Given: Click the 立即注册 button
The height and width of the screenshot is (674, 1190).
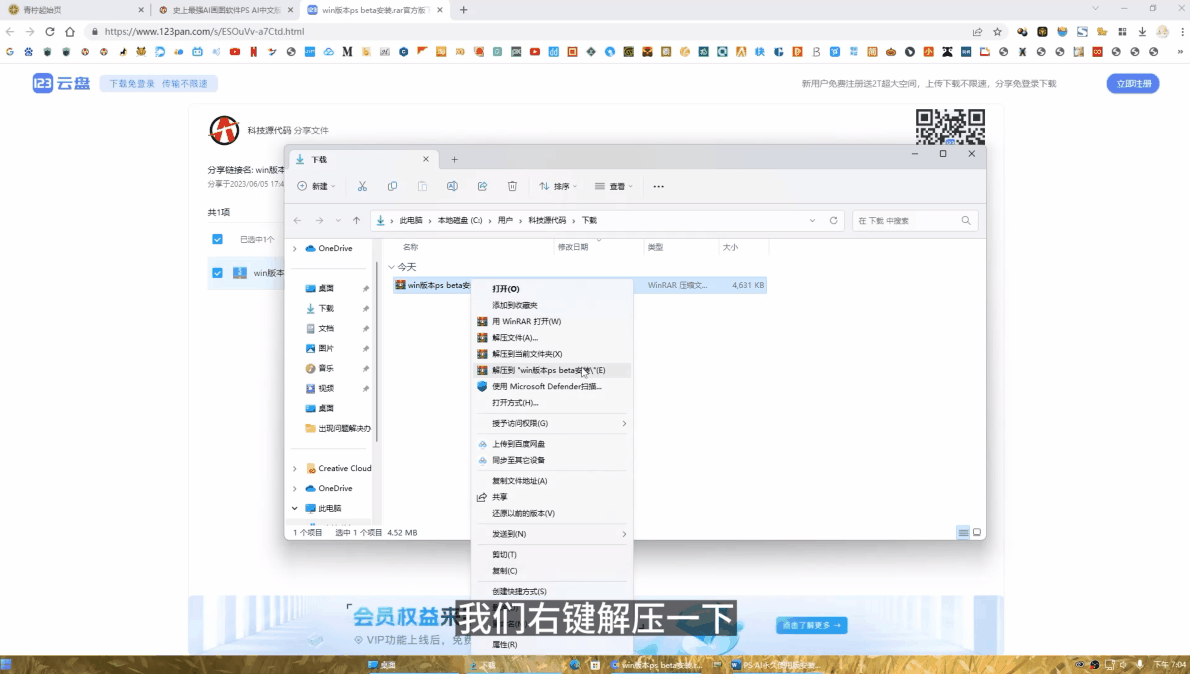Looking at the screenshot, I should coord(1133,83).
